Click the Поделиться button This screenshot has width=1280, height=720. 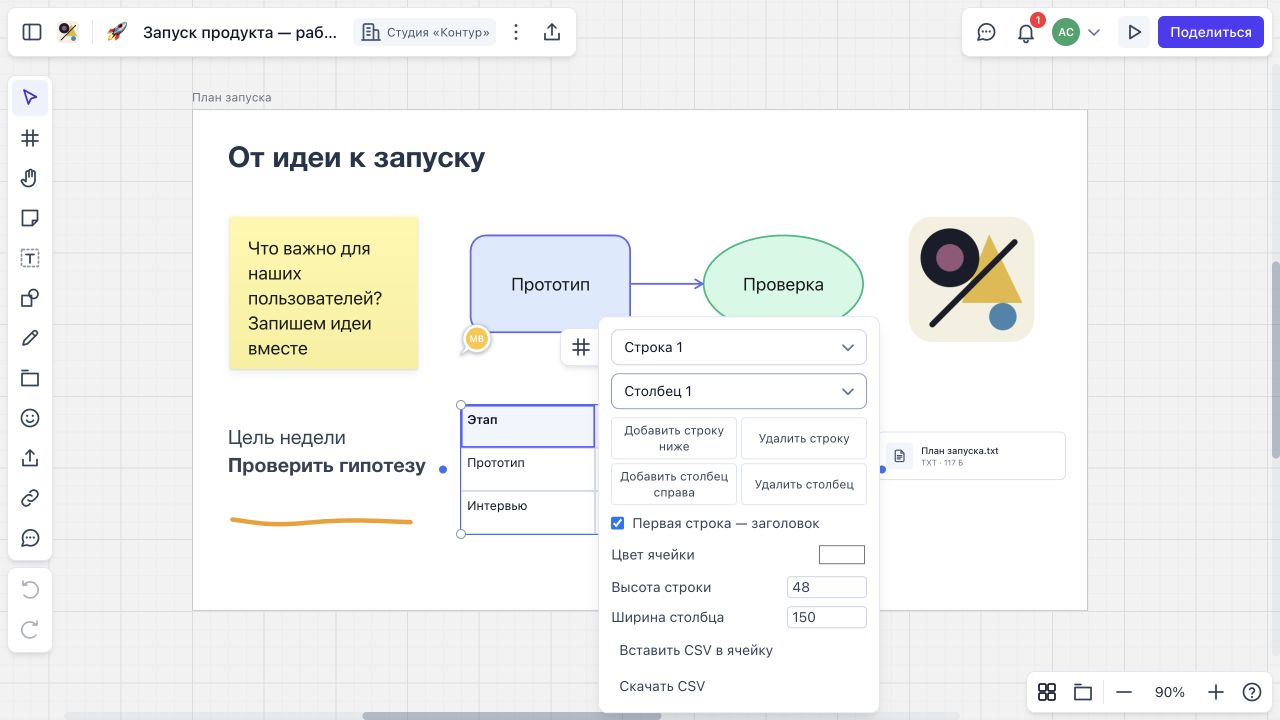1211,32
